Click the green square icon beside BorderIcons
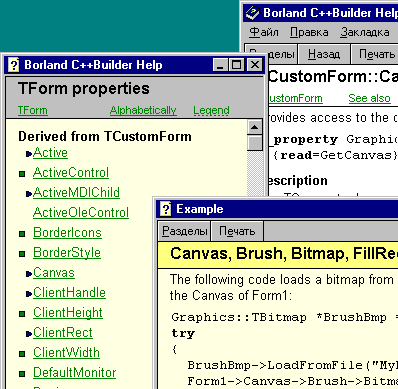This screenshot has width=398, height=389. 22,234
